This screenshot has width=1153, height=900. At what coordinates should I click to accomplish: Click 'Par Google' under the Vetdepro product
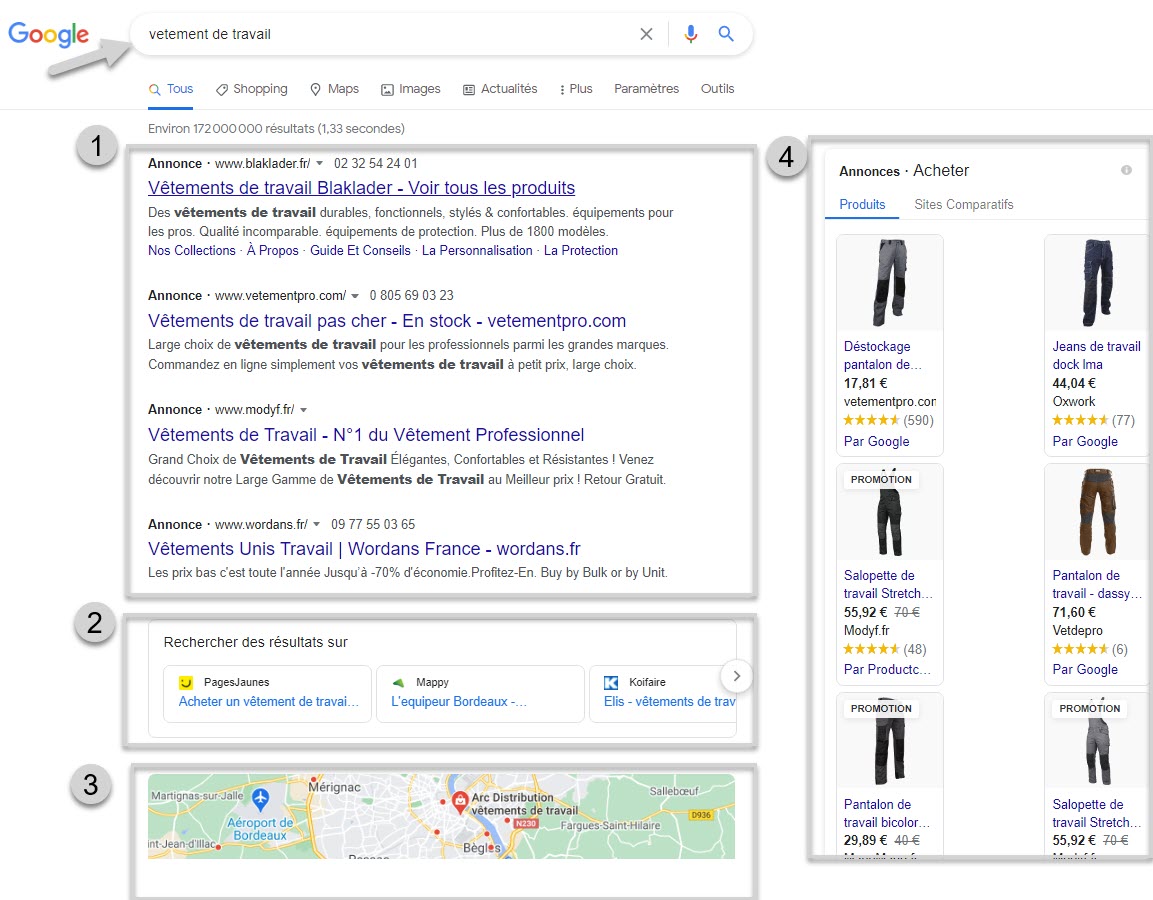[x=1085, y=669]
